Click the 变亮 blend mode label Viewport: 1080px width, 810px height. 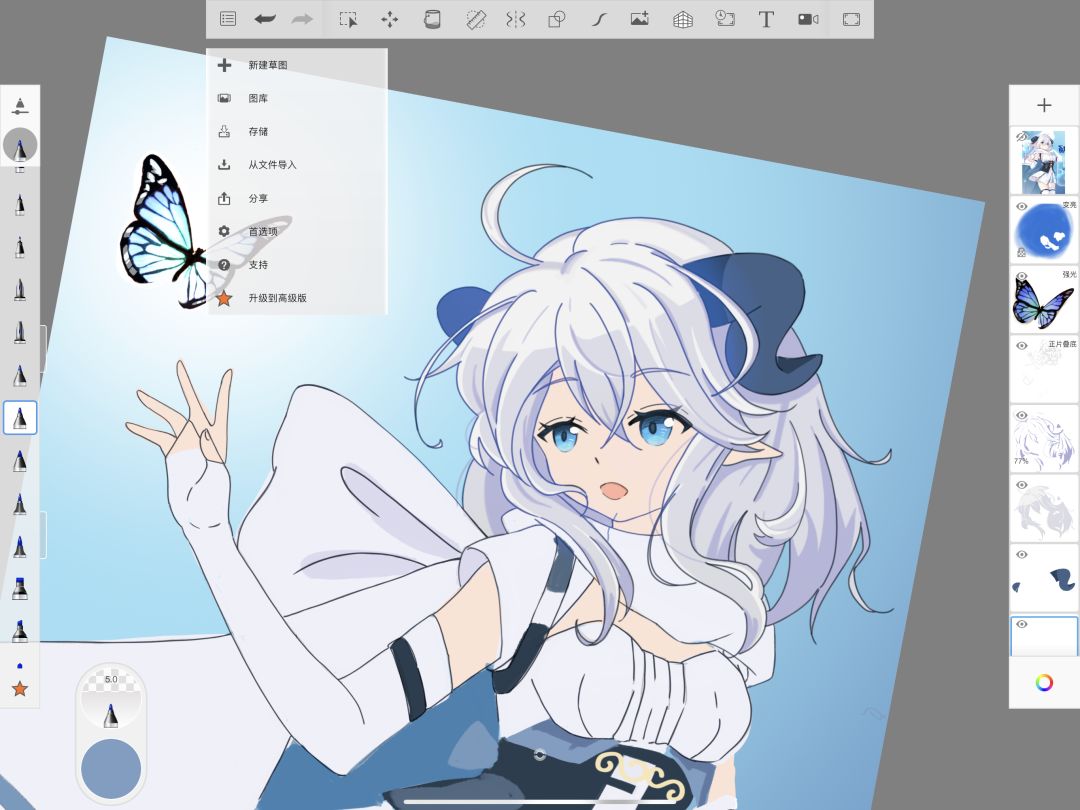pos(1069,205)
